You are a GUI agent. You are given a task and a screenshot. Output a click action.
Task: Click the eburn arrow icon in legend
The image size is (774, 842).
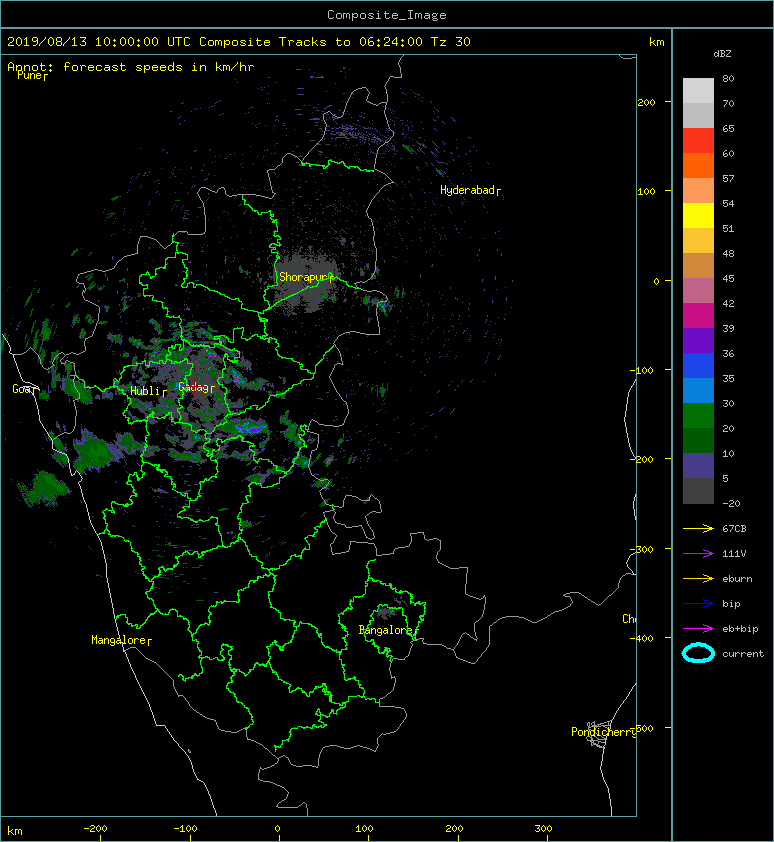point(698,578)
